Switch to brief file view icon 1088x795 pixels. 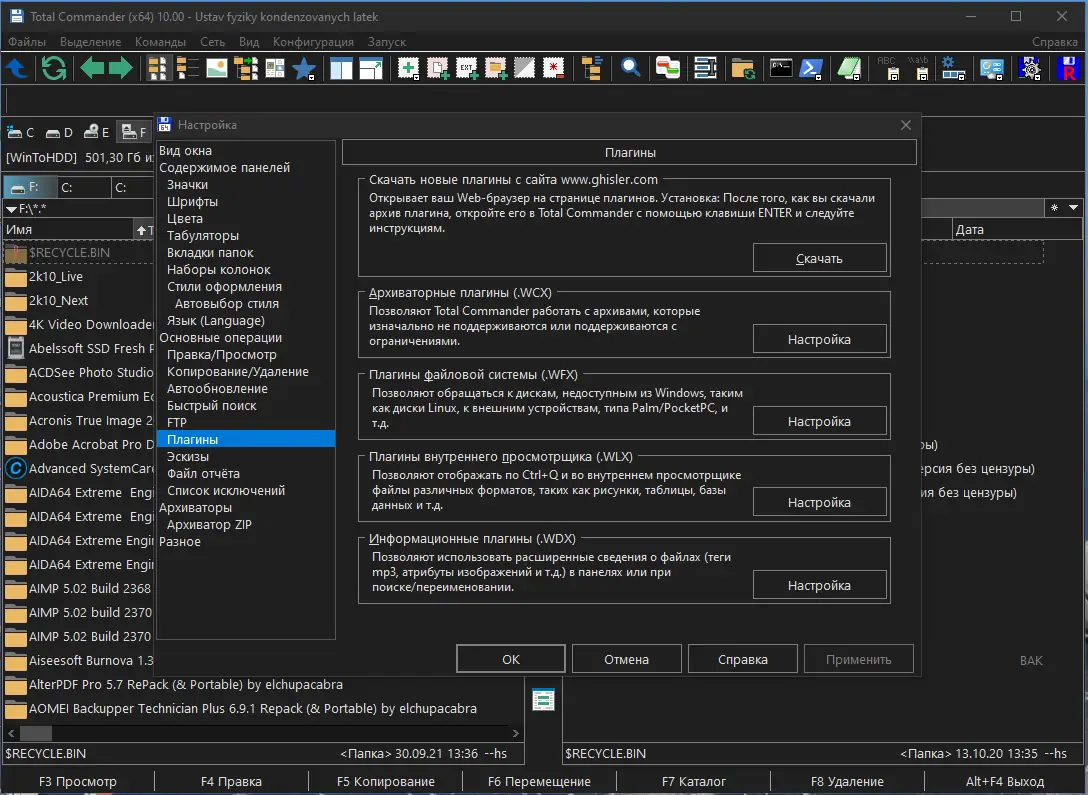(x=158, y=68)
